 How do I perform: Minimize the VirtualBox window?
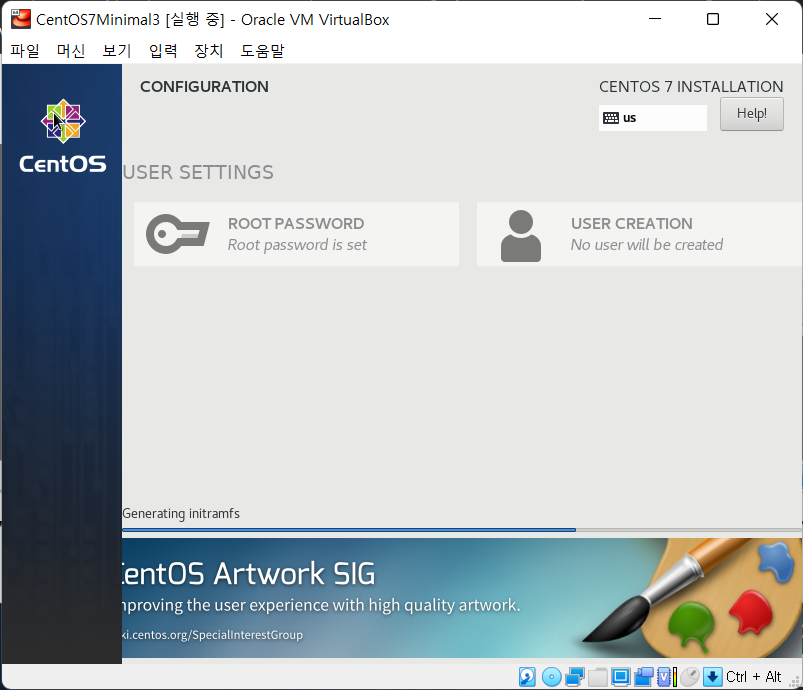coord(655,19)
